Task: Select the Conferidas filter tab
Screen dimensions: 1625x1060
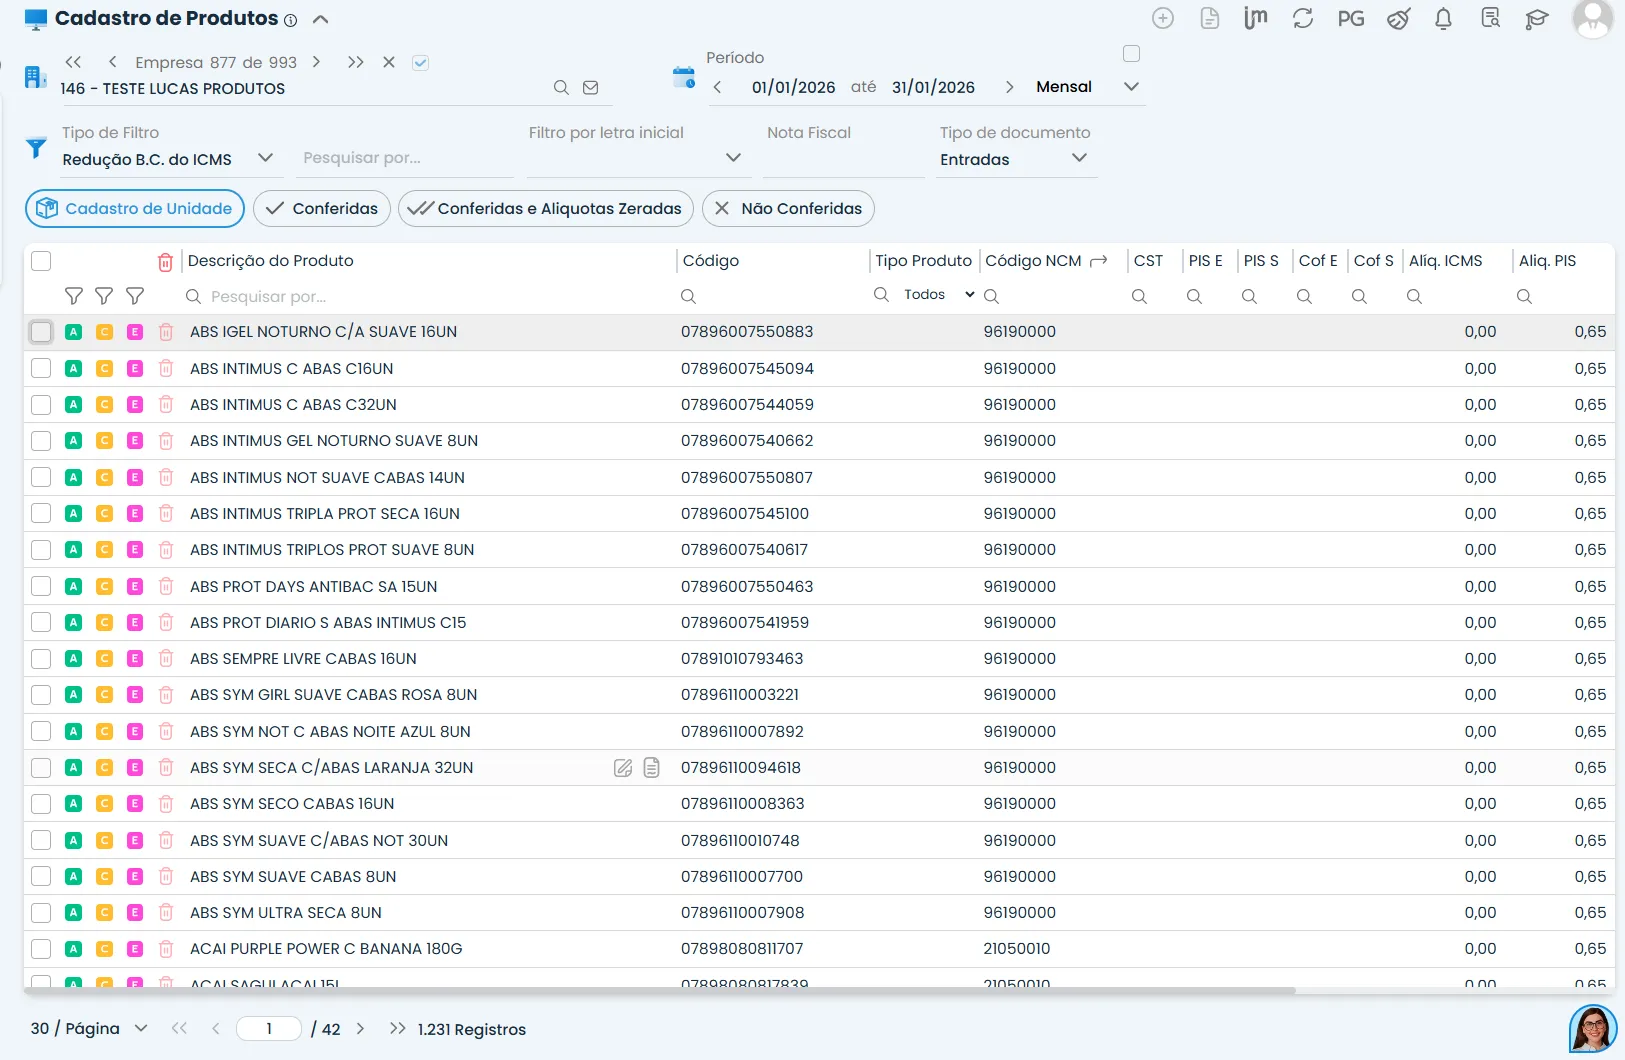Action: tap(321, 209)
